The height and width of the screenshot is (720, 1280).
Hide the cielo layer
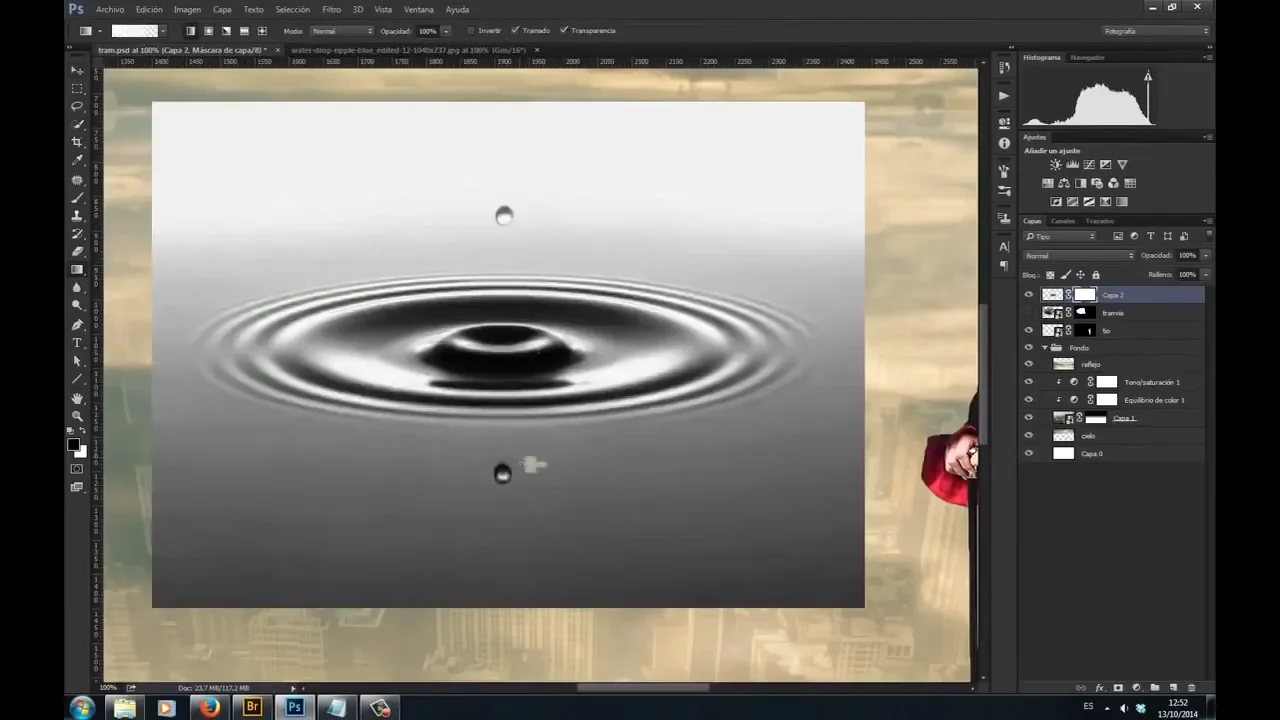1029,435
